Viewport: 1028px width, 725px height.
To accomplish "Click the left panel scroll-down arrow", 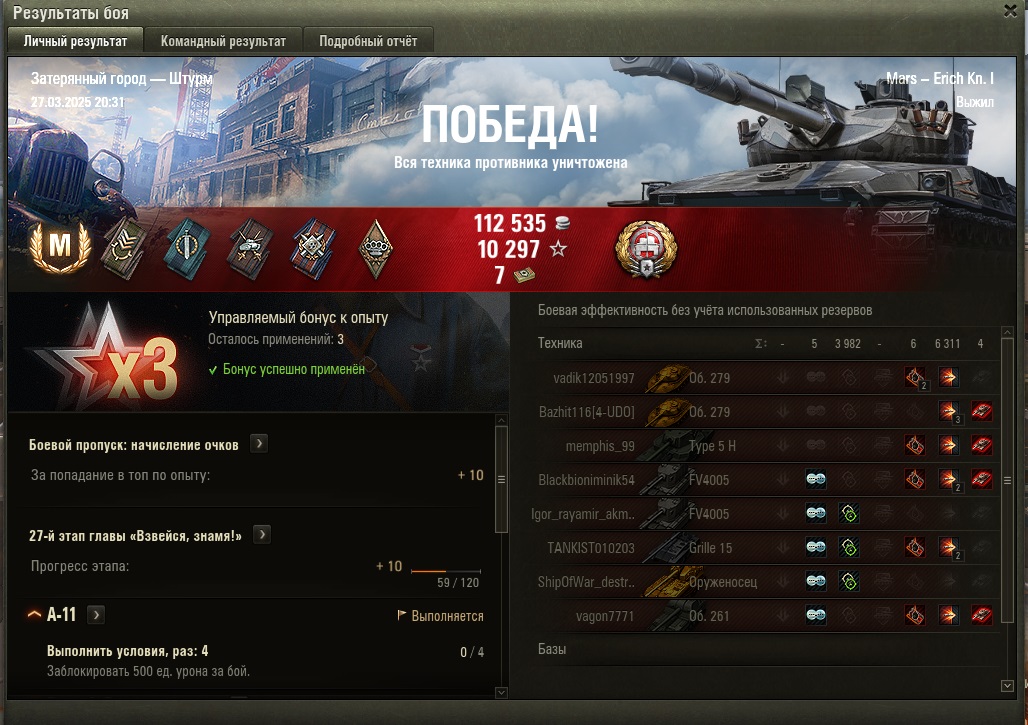I will (x=501, y=692).
